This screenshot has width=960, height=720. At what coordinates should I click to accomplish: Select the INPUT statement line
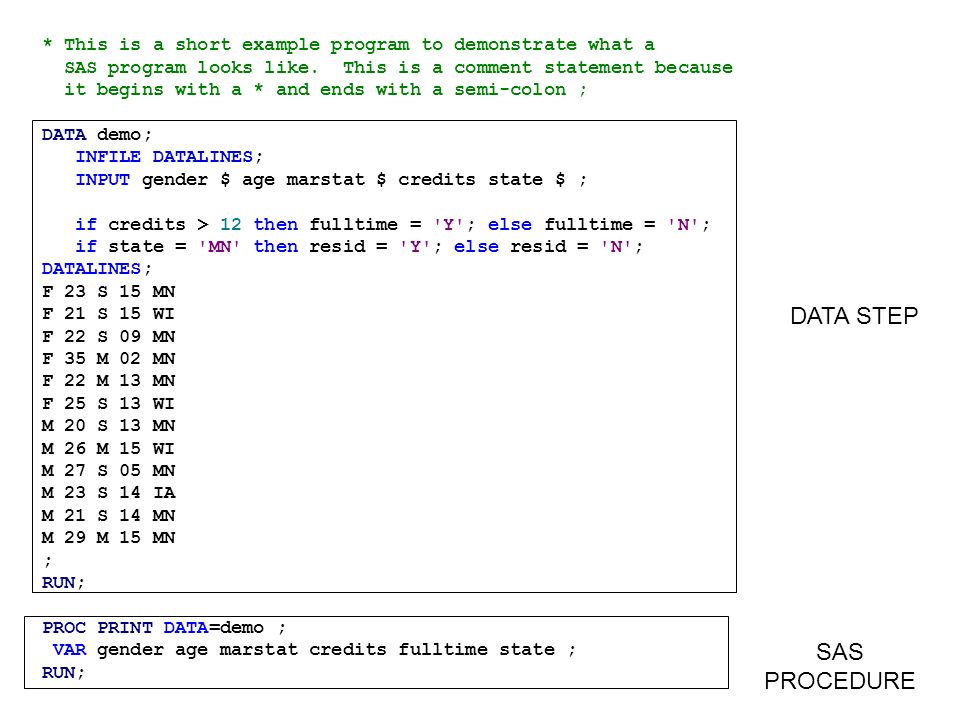[331, 180]
